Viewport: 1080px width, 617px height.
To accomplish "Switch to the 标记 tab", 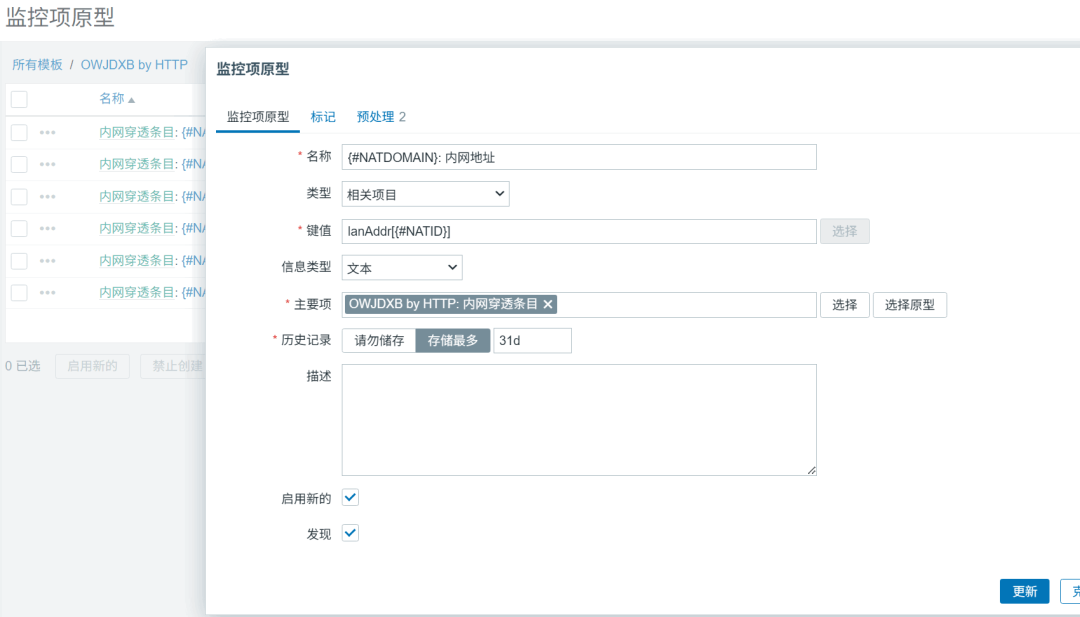I will click(323, 116).
